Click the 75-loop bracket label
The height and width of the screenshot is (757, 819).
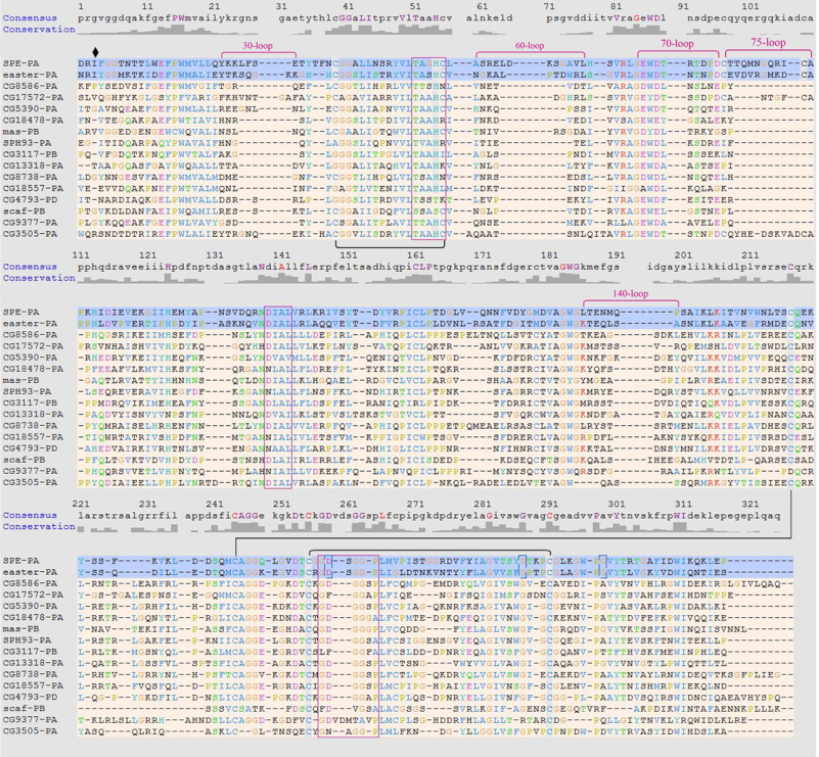tap(766, 44)
